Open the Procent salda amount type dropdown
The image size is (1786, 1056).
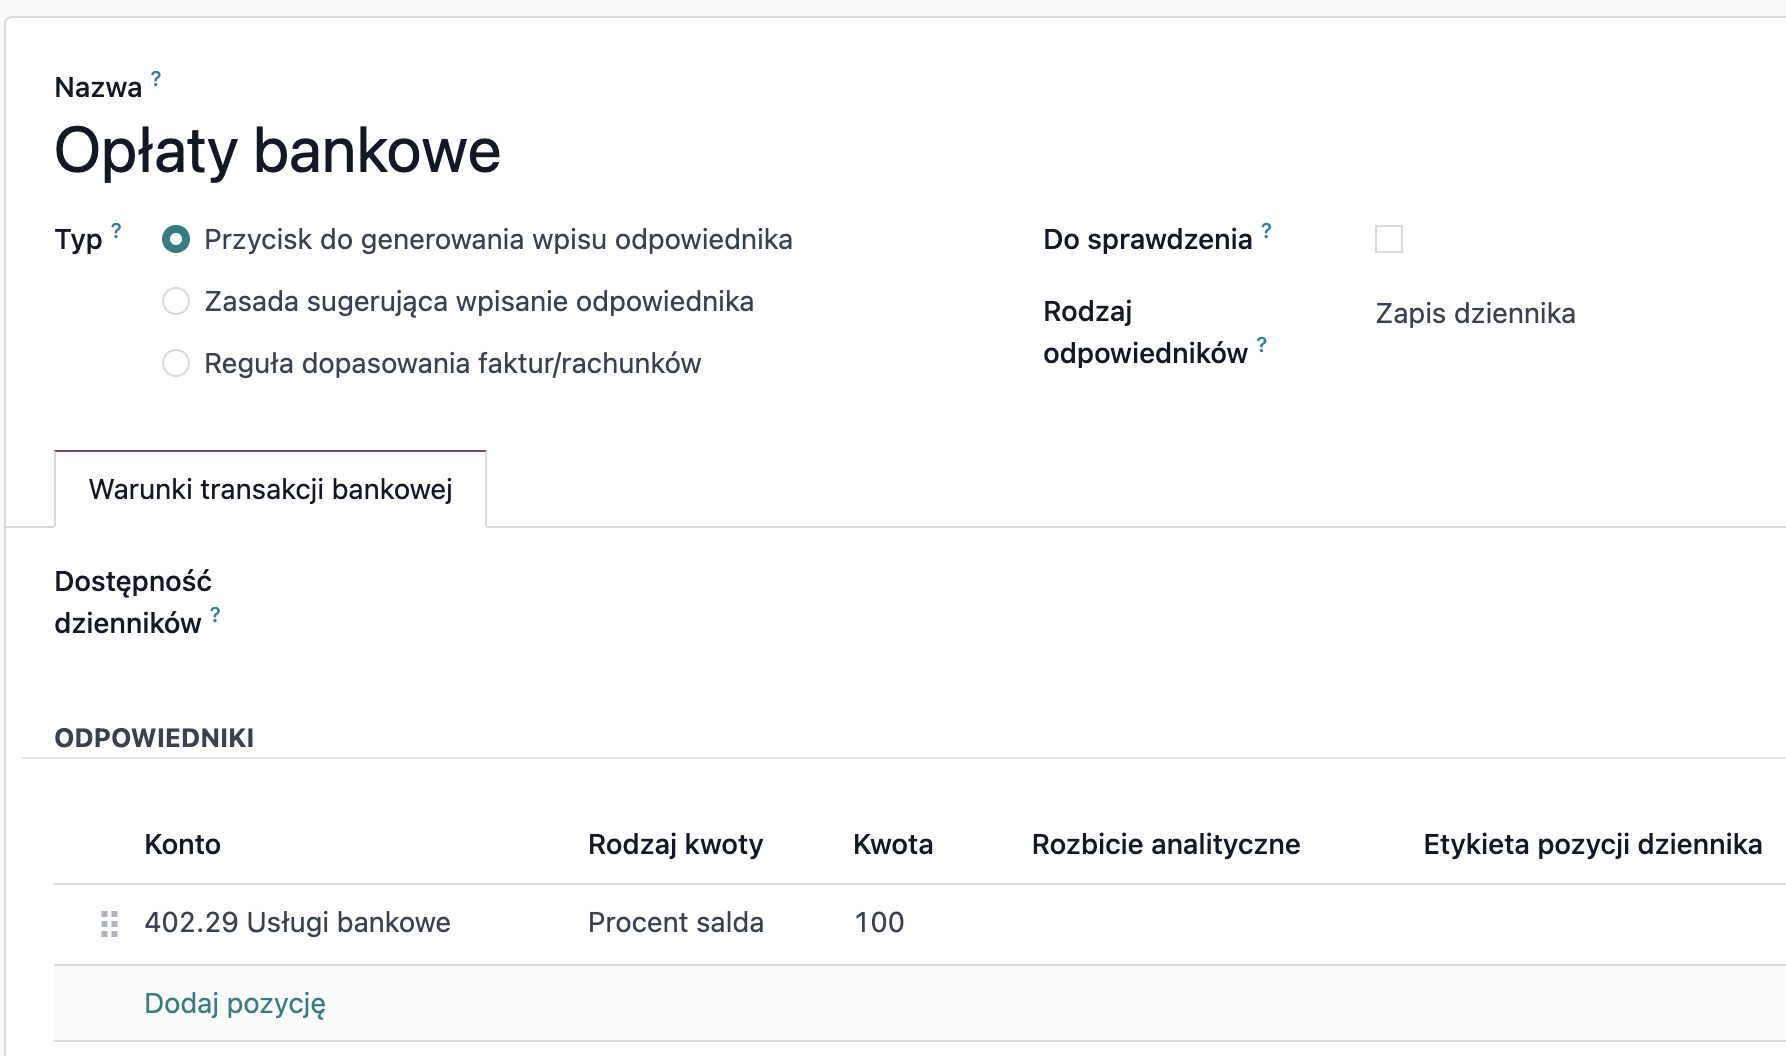(675, 923)
